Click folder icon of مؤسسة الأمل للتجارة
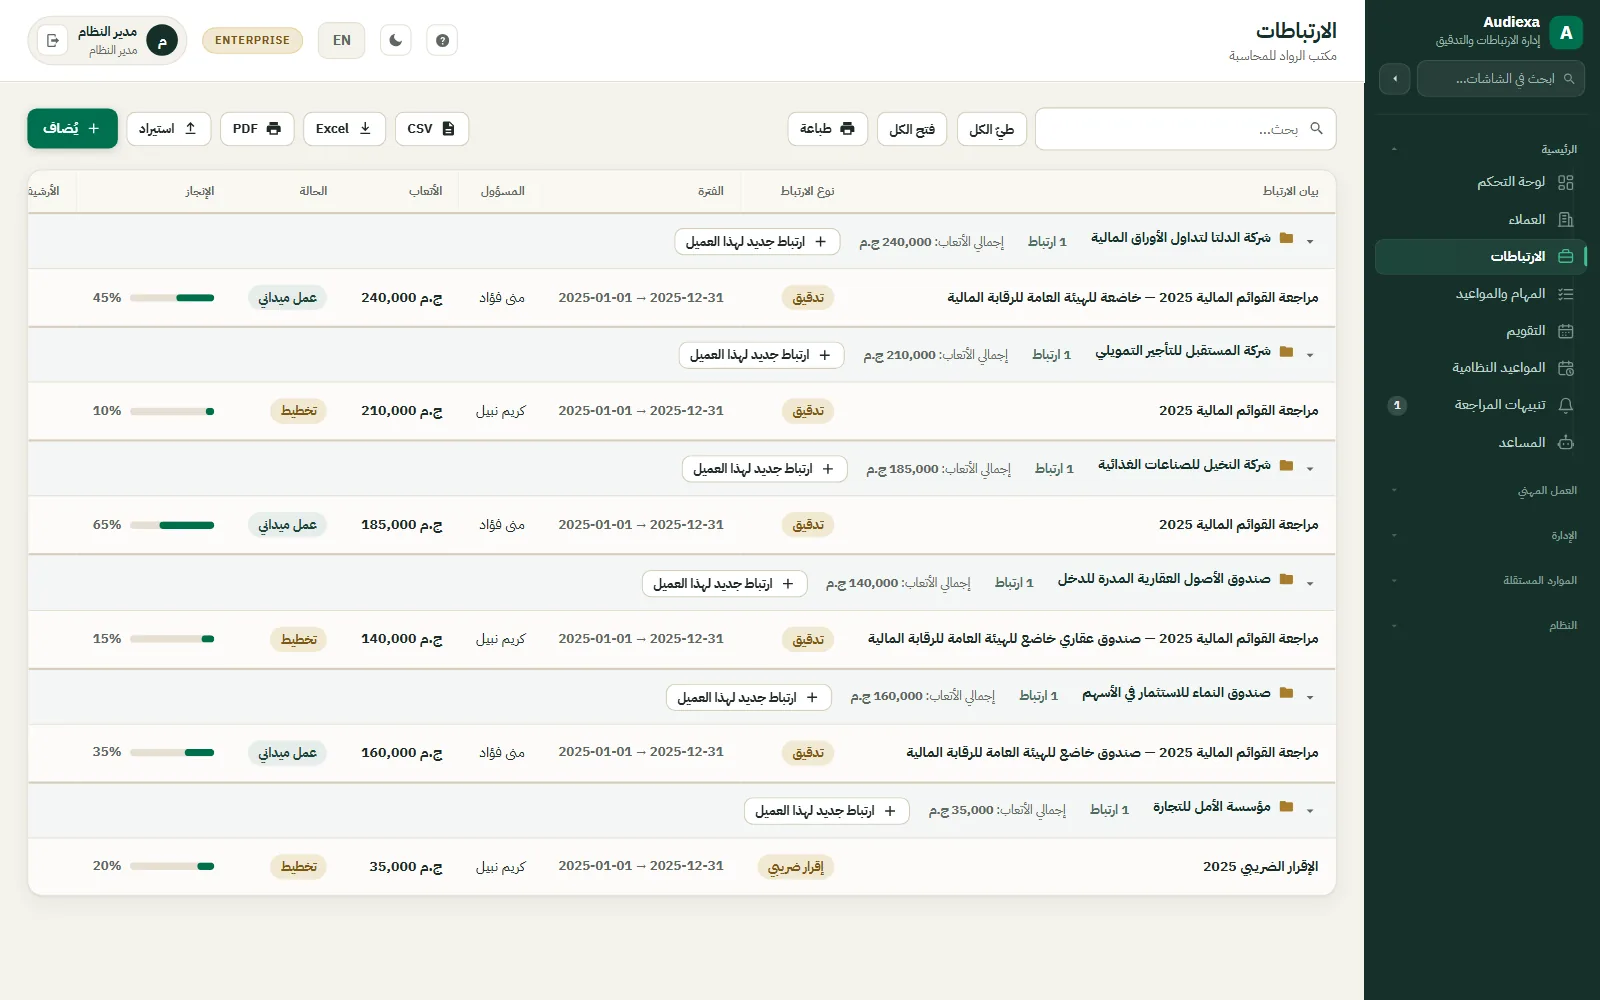This screenshot has width=1600, height=1000. click(1287, 807)
